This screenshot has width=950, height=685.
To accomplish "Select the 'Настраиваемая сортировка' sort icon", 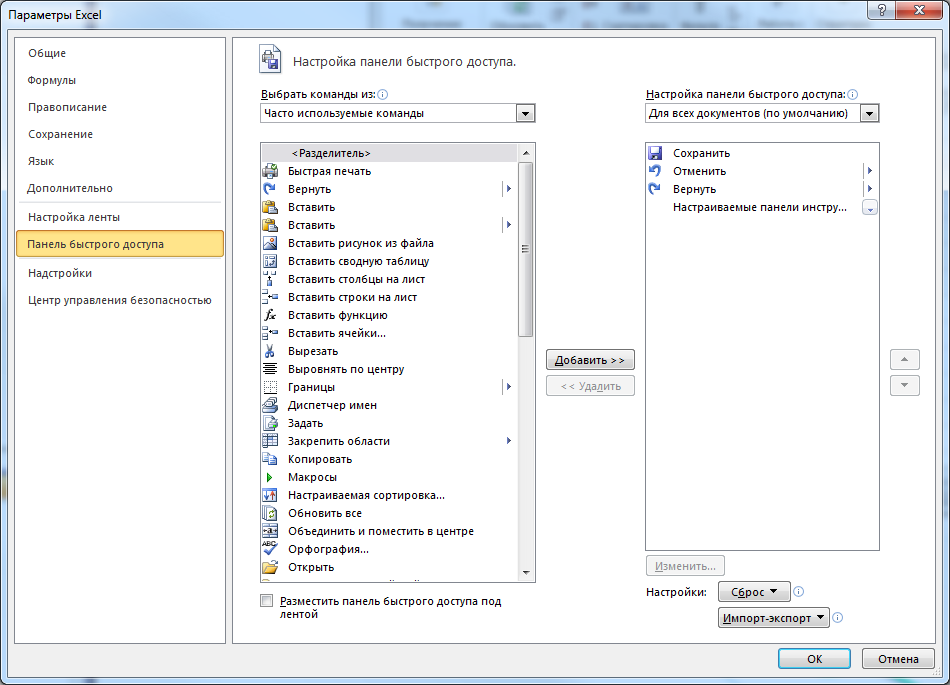I will 270,495.
